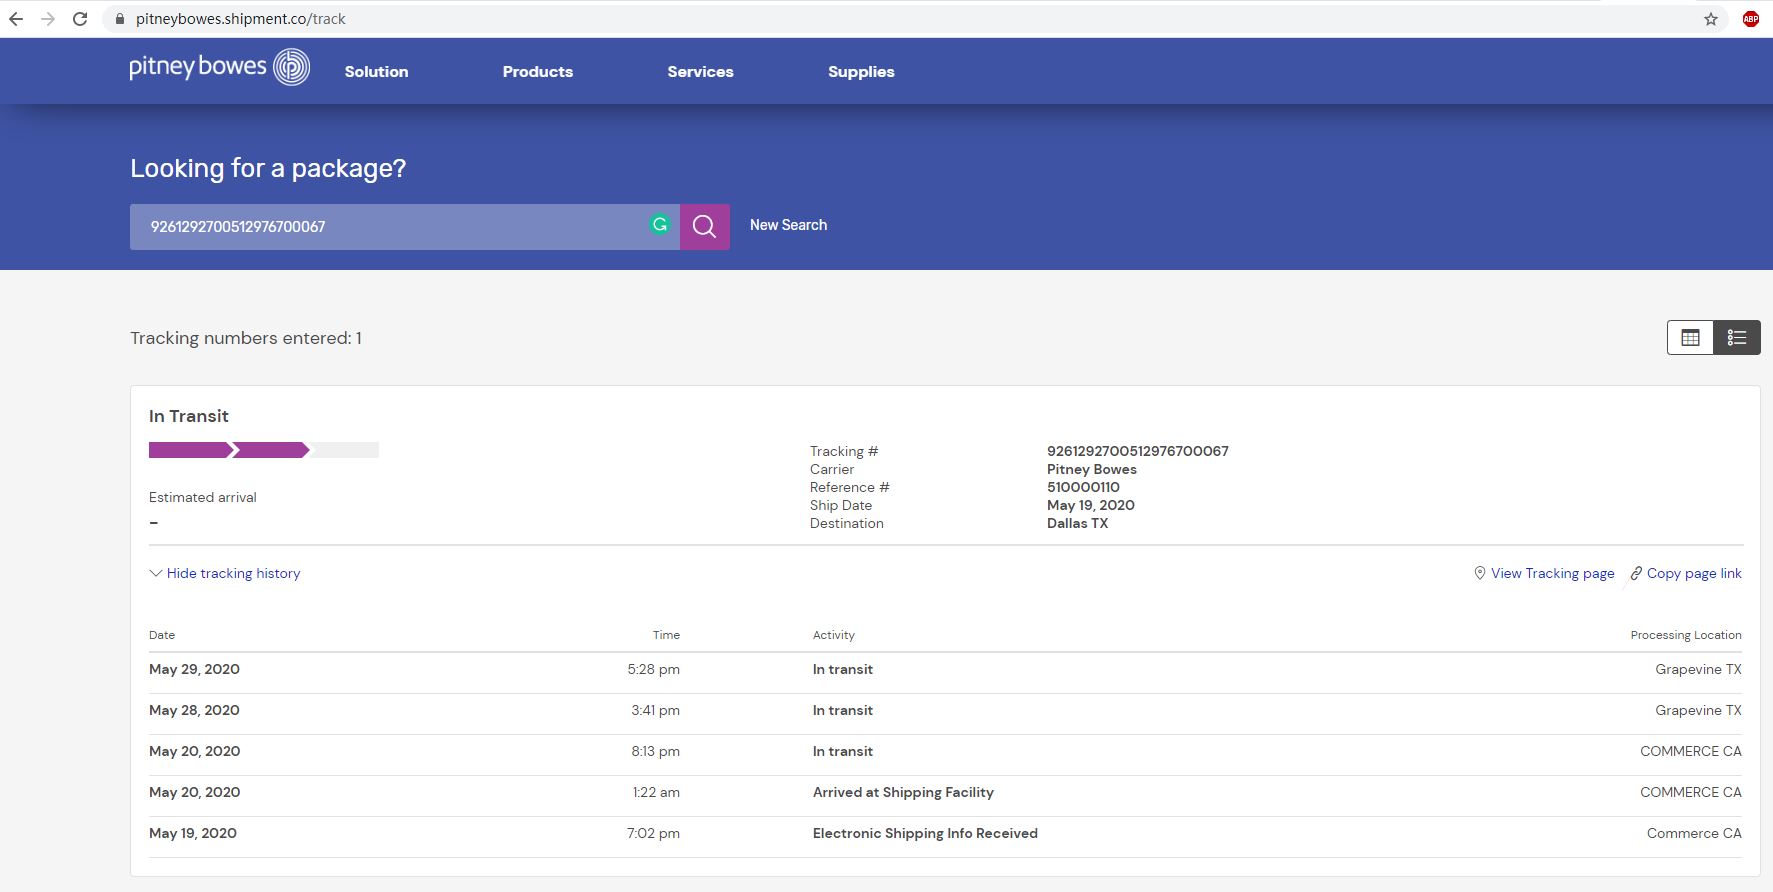Open the Solution menu

[x=376, y=72]
